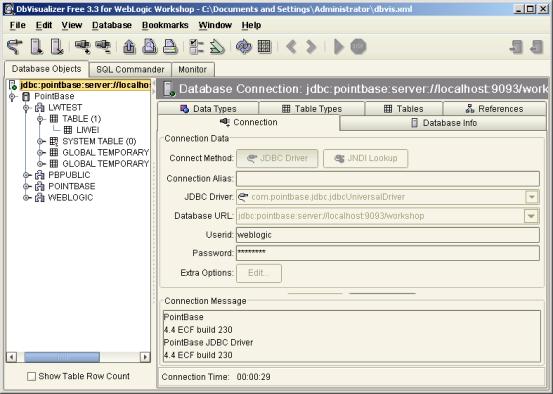Screen dimensions: 553x394
Task: Click the disconnect-all icon with minus sign
Action: (x=103, y=47)
